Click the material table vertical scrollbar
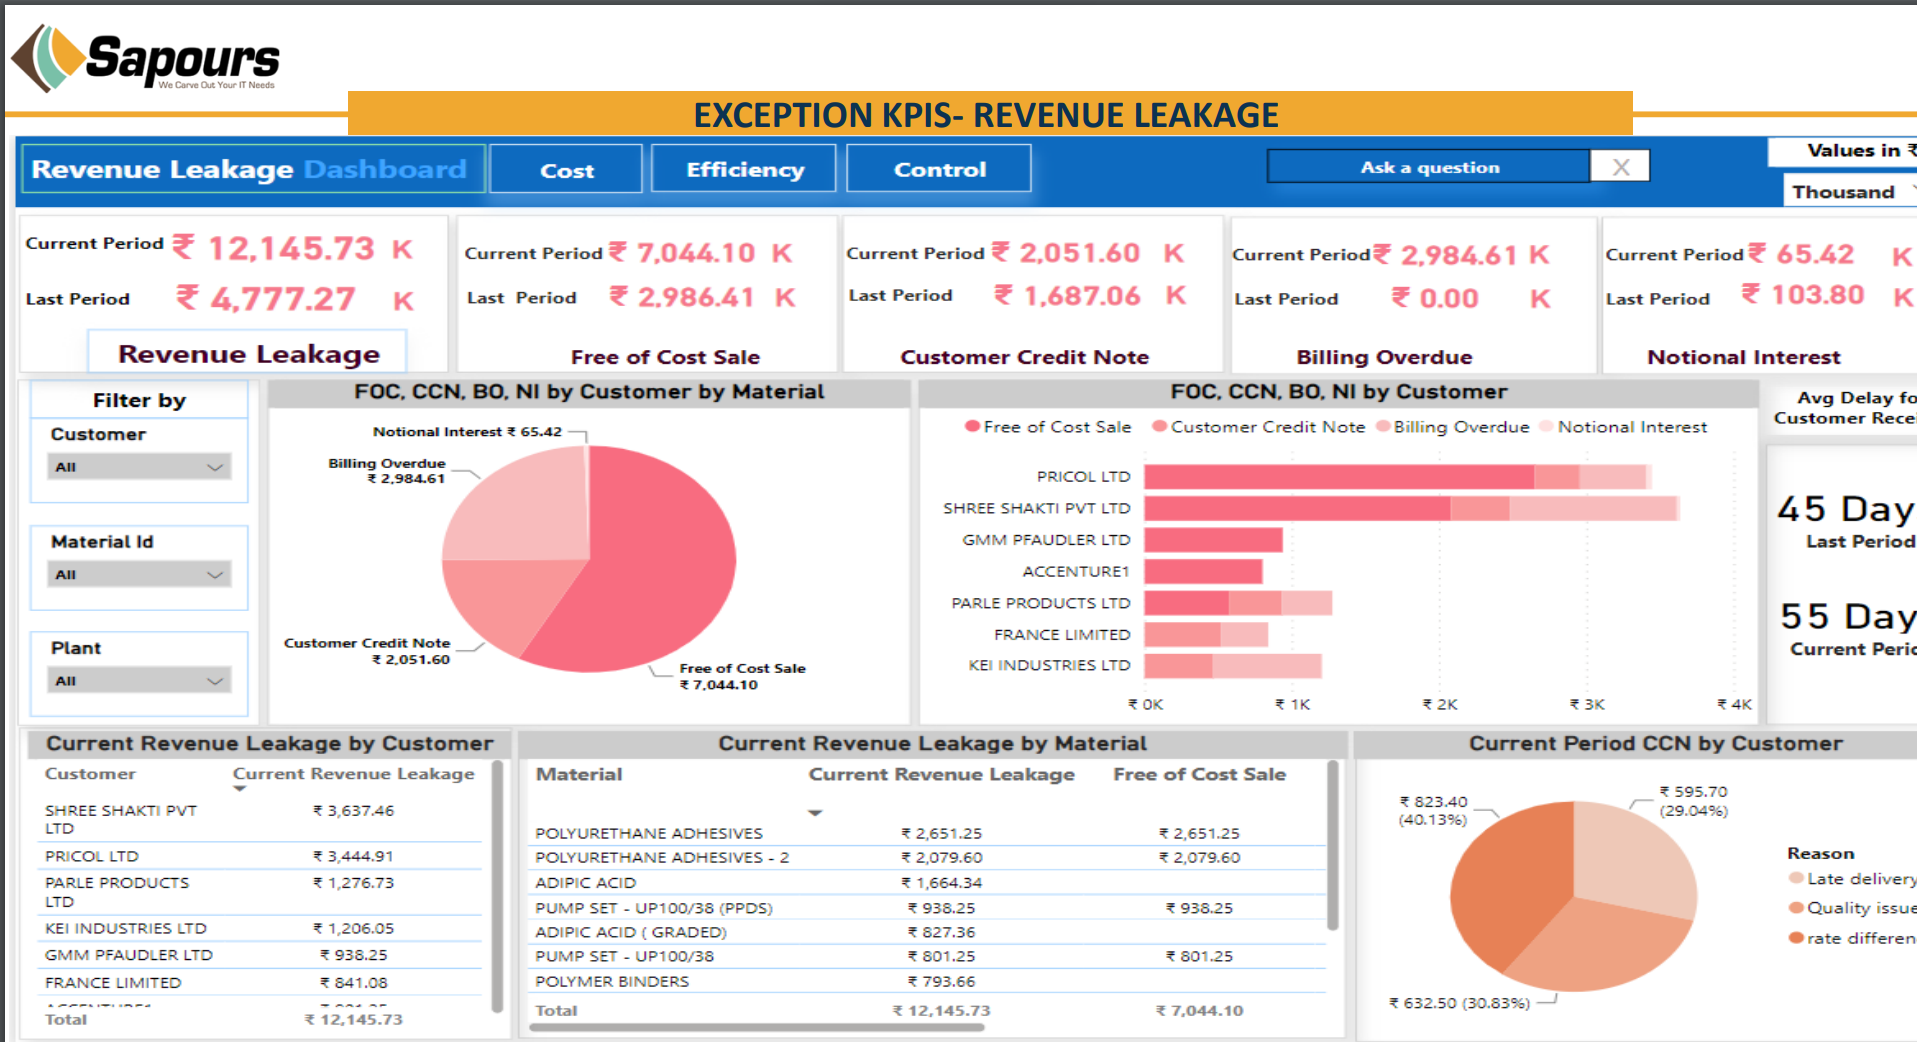1917x1042 pixels. tap(1332, 846)
